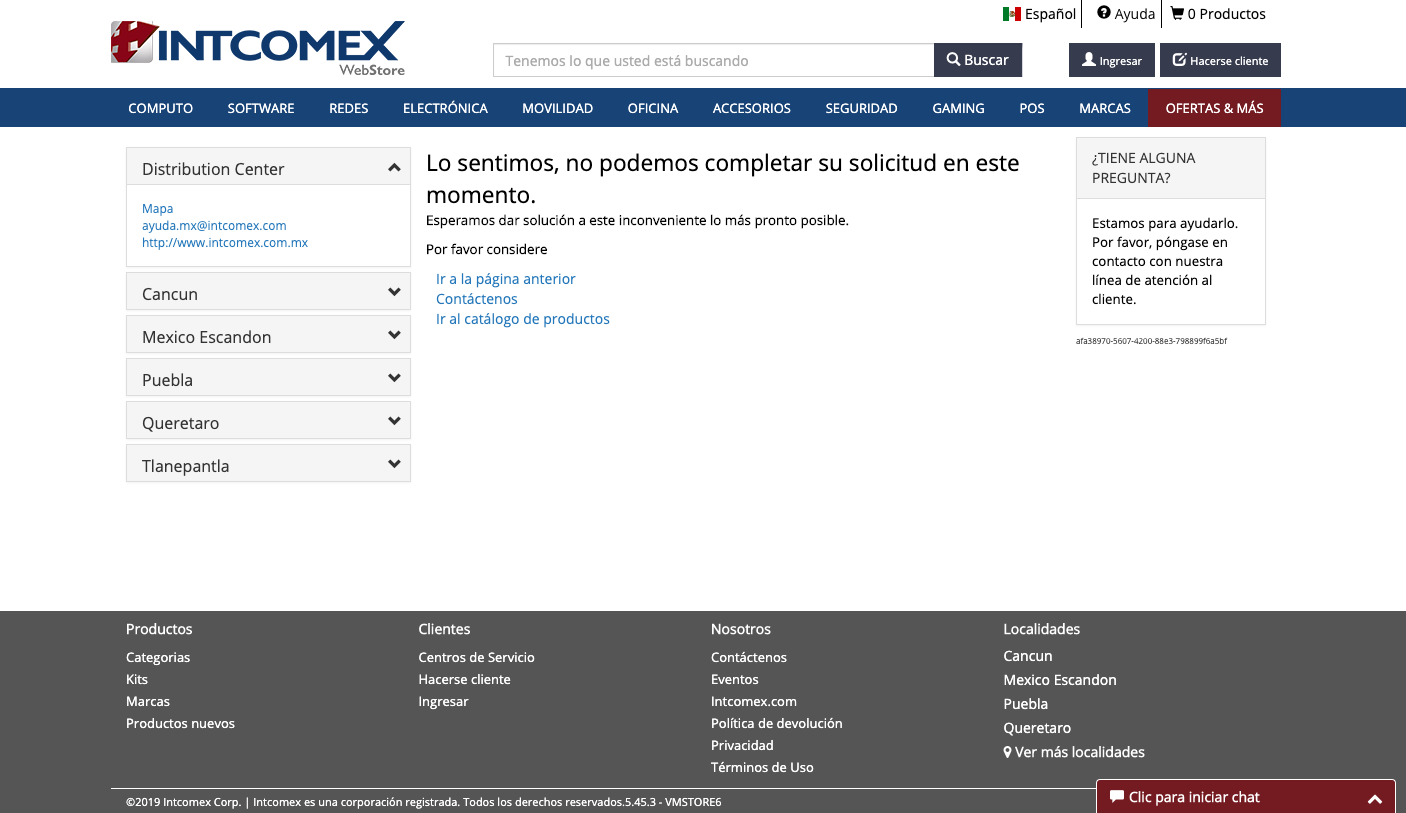Click the ayuda.mx@intcomex.com email link
The height and width of the screenshot is (813, 1406).
[x=214, y=226]
